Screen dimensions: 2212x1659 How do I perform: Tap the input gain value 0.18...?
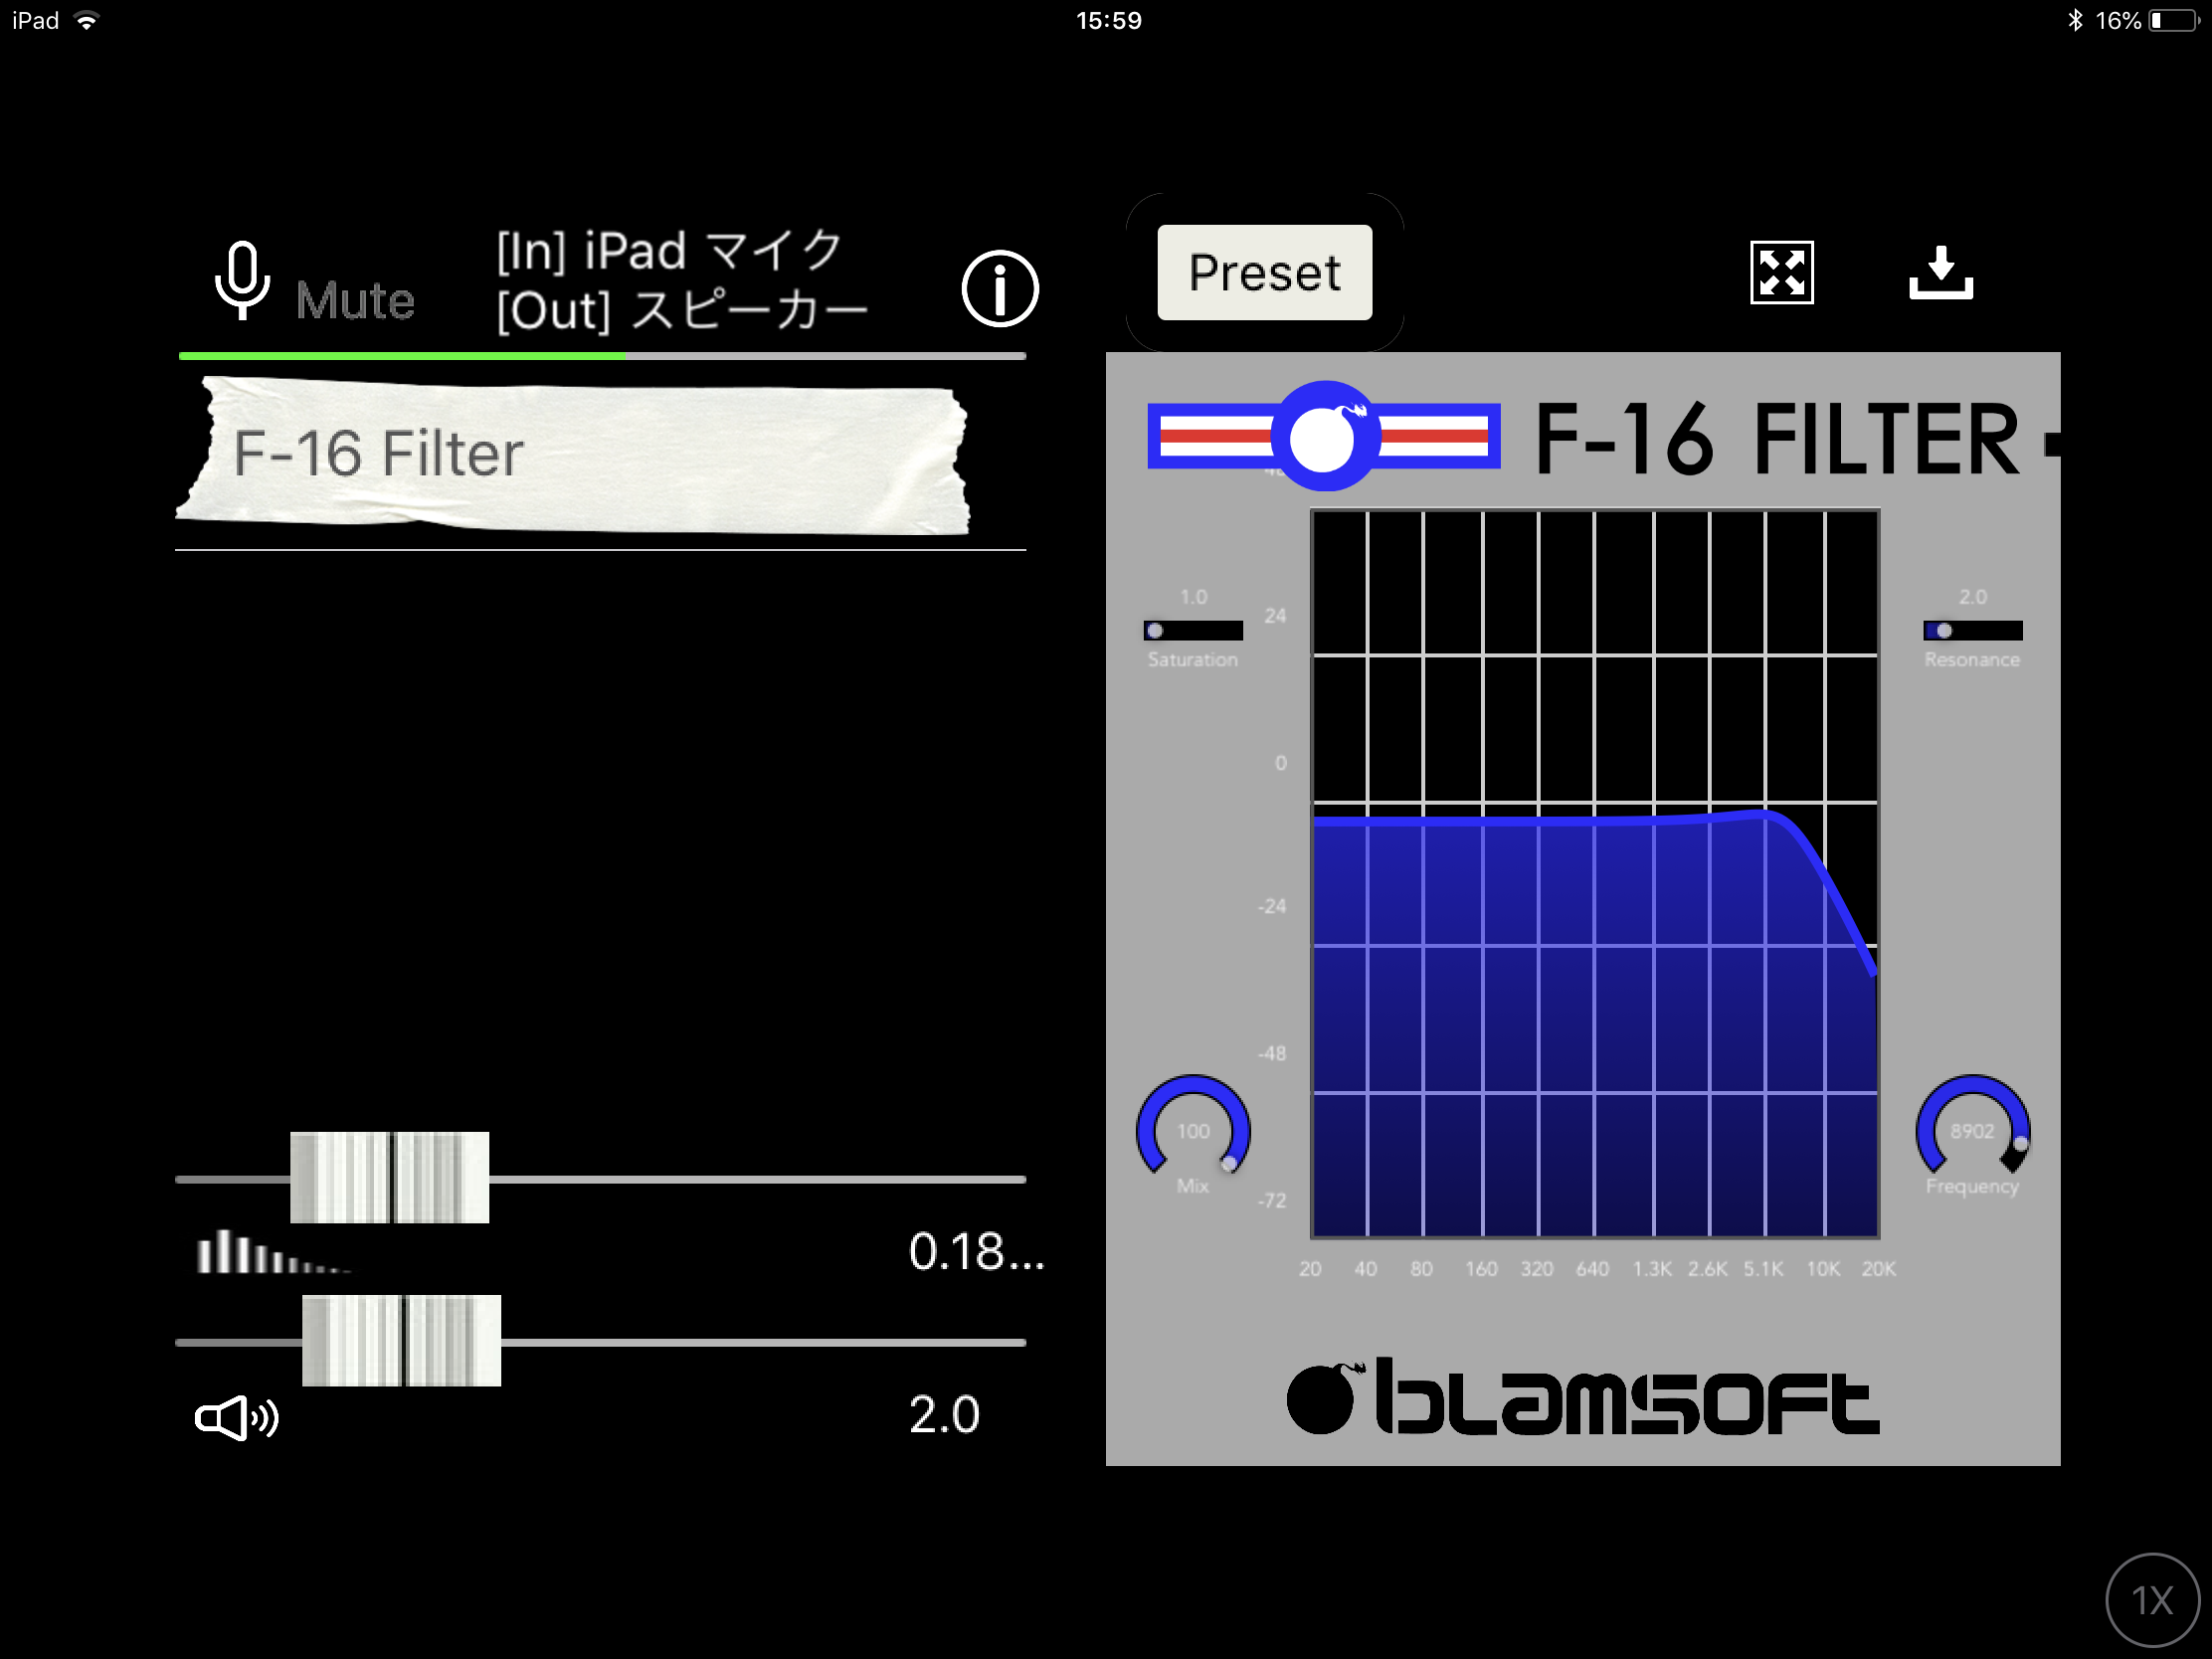tap(975, 1251)
